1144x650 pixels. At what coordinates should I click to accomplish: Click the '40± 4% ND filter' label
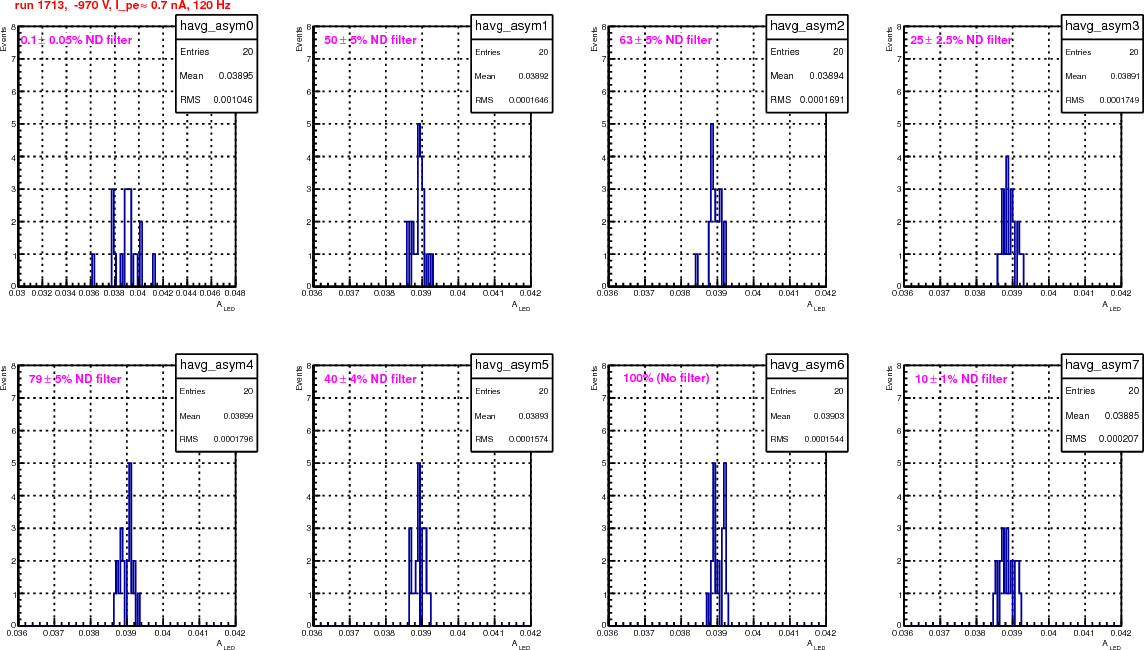[x=371, y=379]
